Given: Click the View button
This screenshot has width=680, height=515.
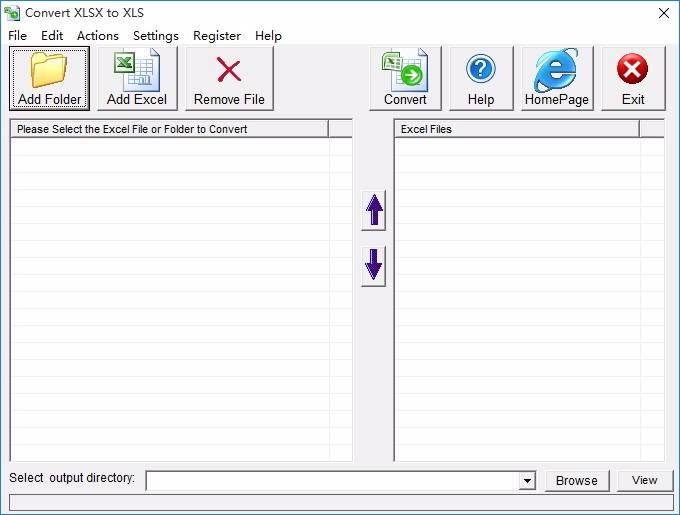Looking at the screenshot, I should pyautogui.click(x=644, y=480).
